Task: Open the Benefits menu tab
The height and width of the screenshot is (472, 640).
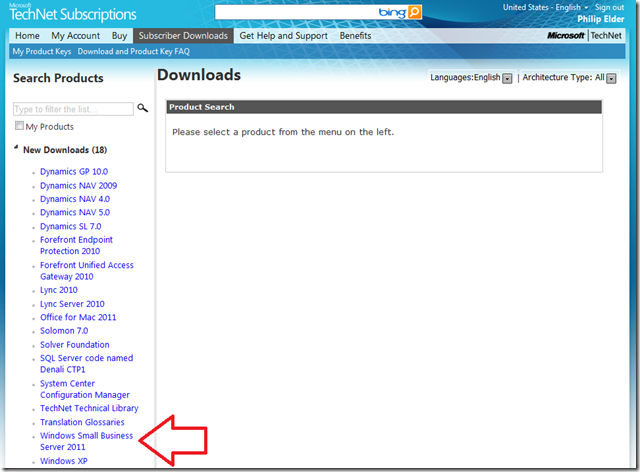Action: coord(355,36)
